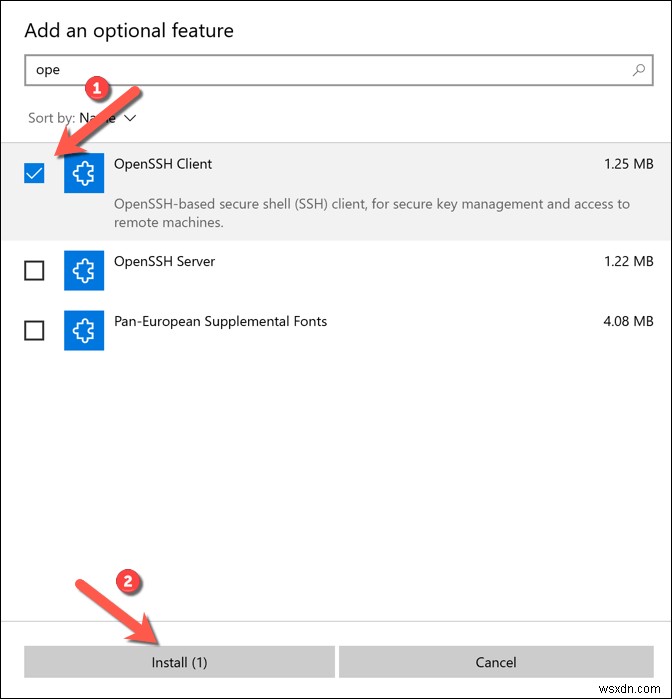Tick the Pan-European Supplemental Fonts checkbox

(x=34, y=330)
